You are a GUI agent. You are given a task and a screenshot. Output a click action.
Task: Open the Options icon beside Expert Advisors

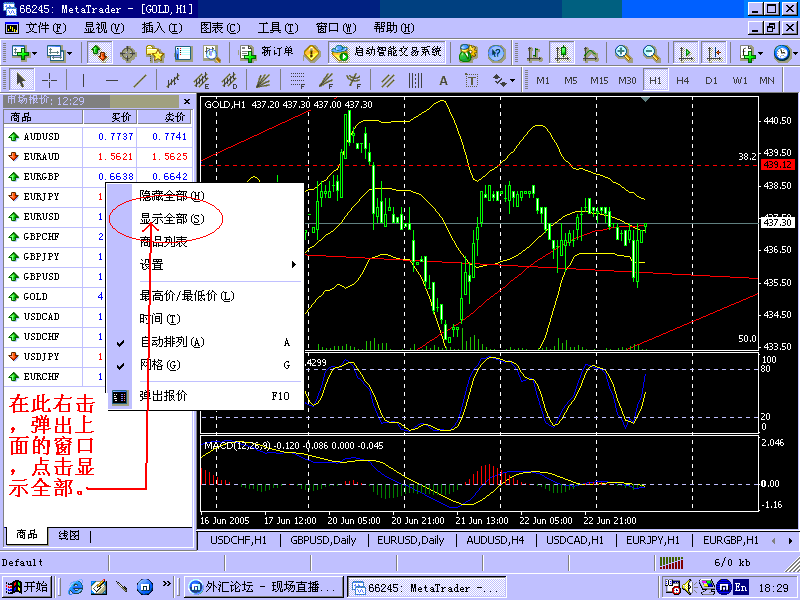(x=467, y=53)
